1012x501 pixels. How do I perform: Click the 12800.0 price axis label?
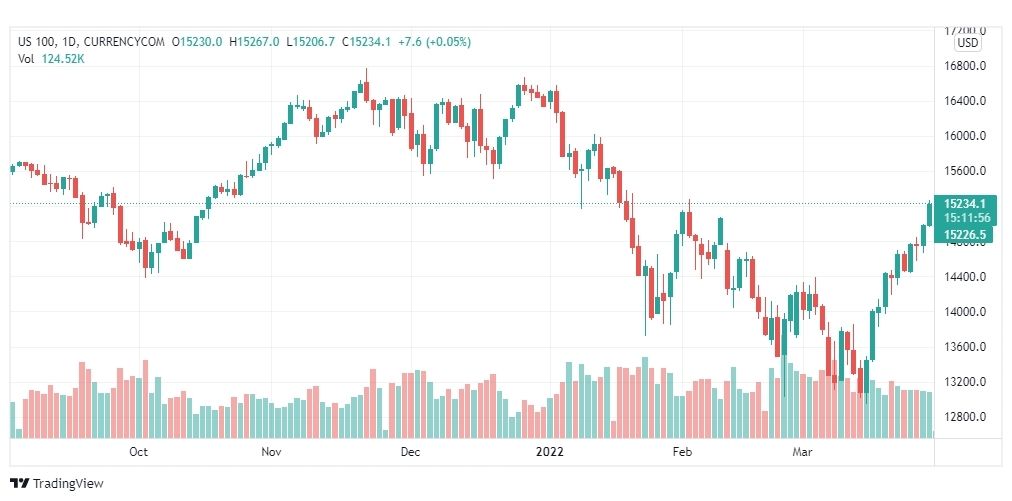point(965,417)
